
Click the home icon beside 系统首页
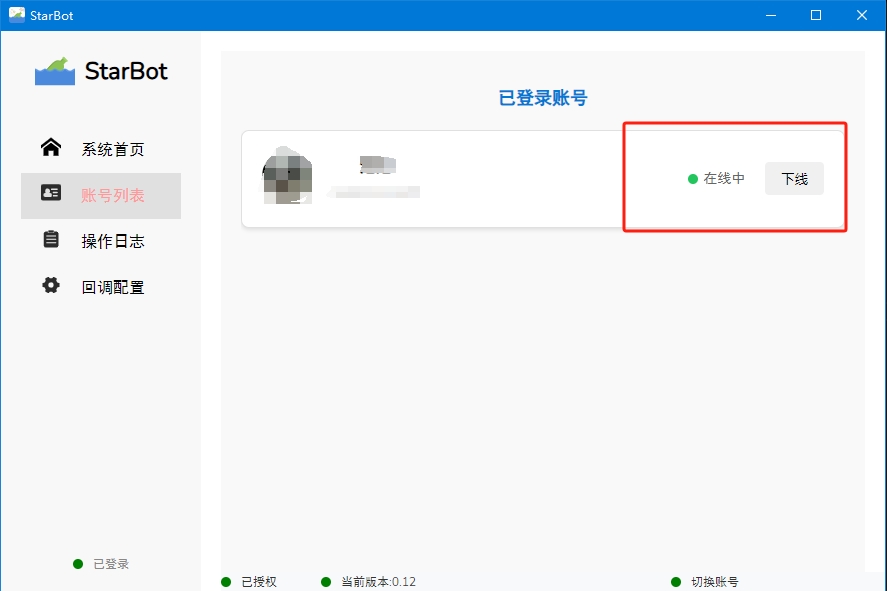pos(51,148)
